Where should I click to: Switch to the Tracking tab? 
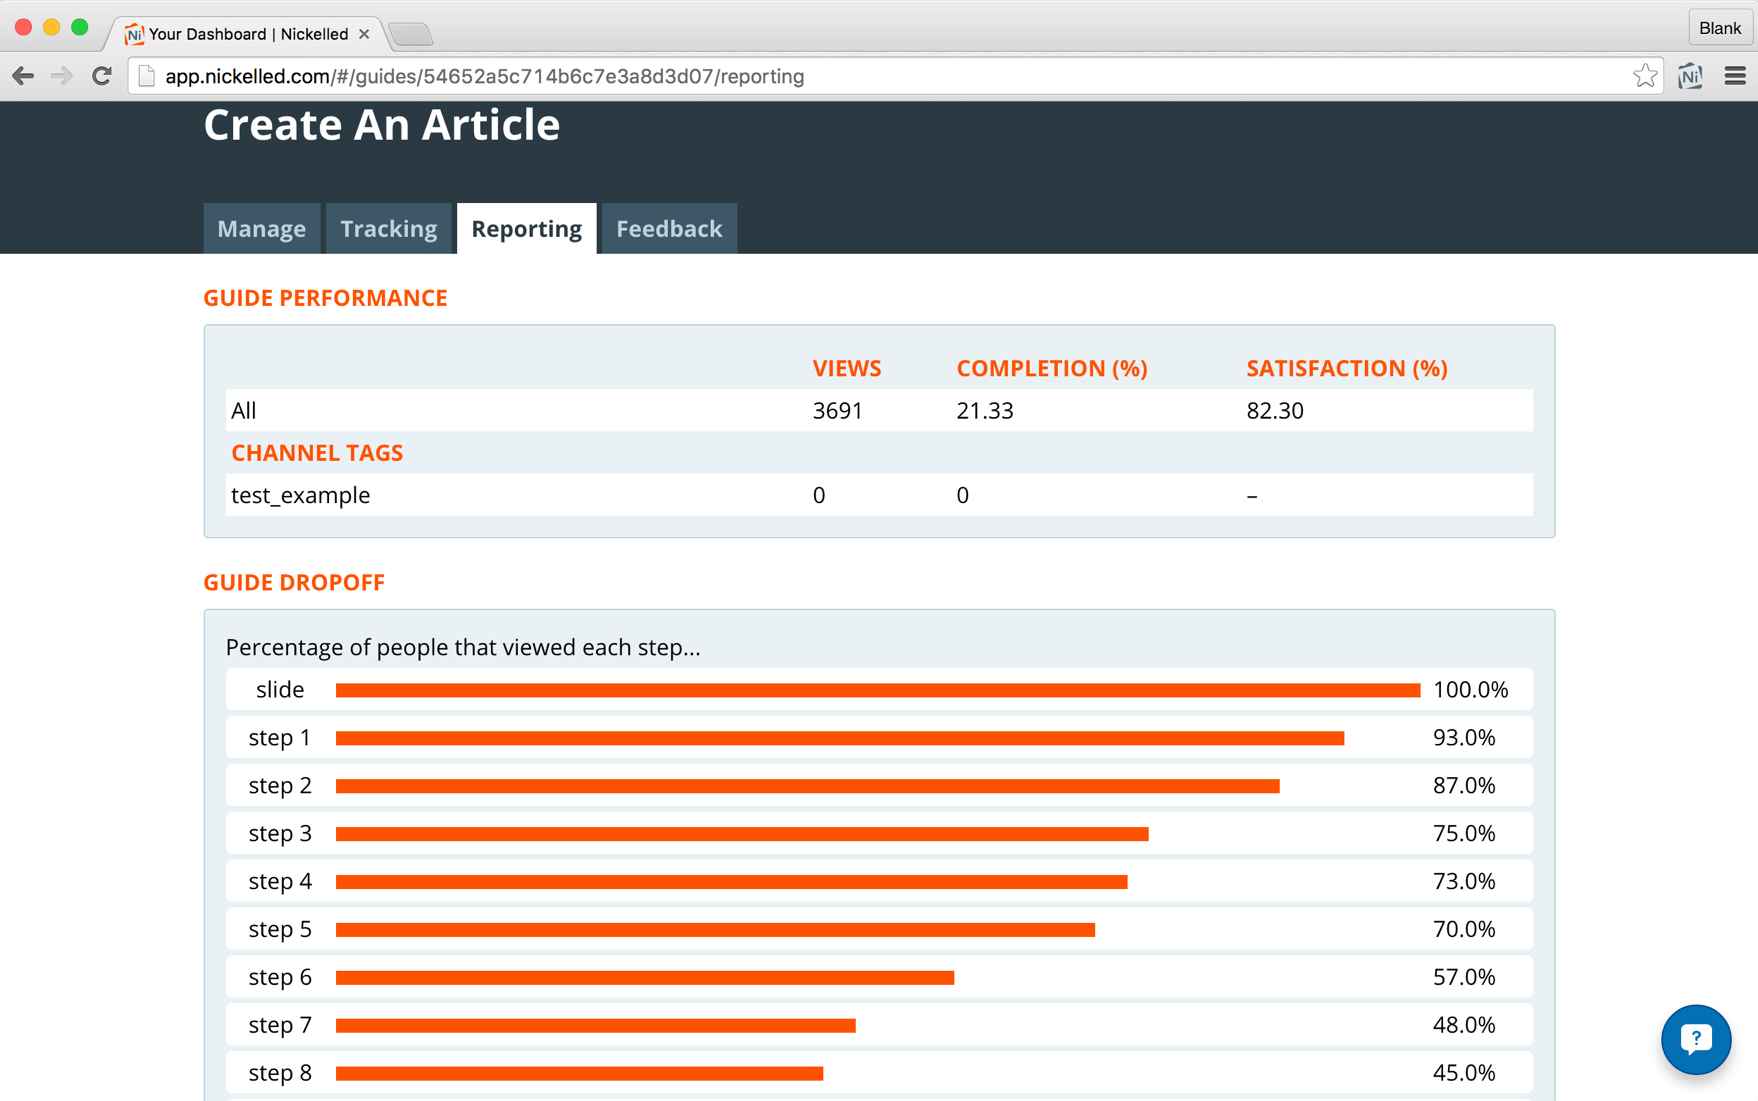click(x=389, y=229)
